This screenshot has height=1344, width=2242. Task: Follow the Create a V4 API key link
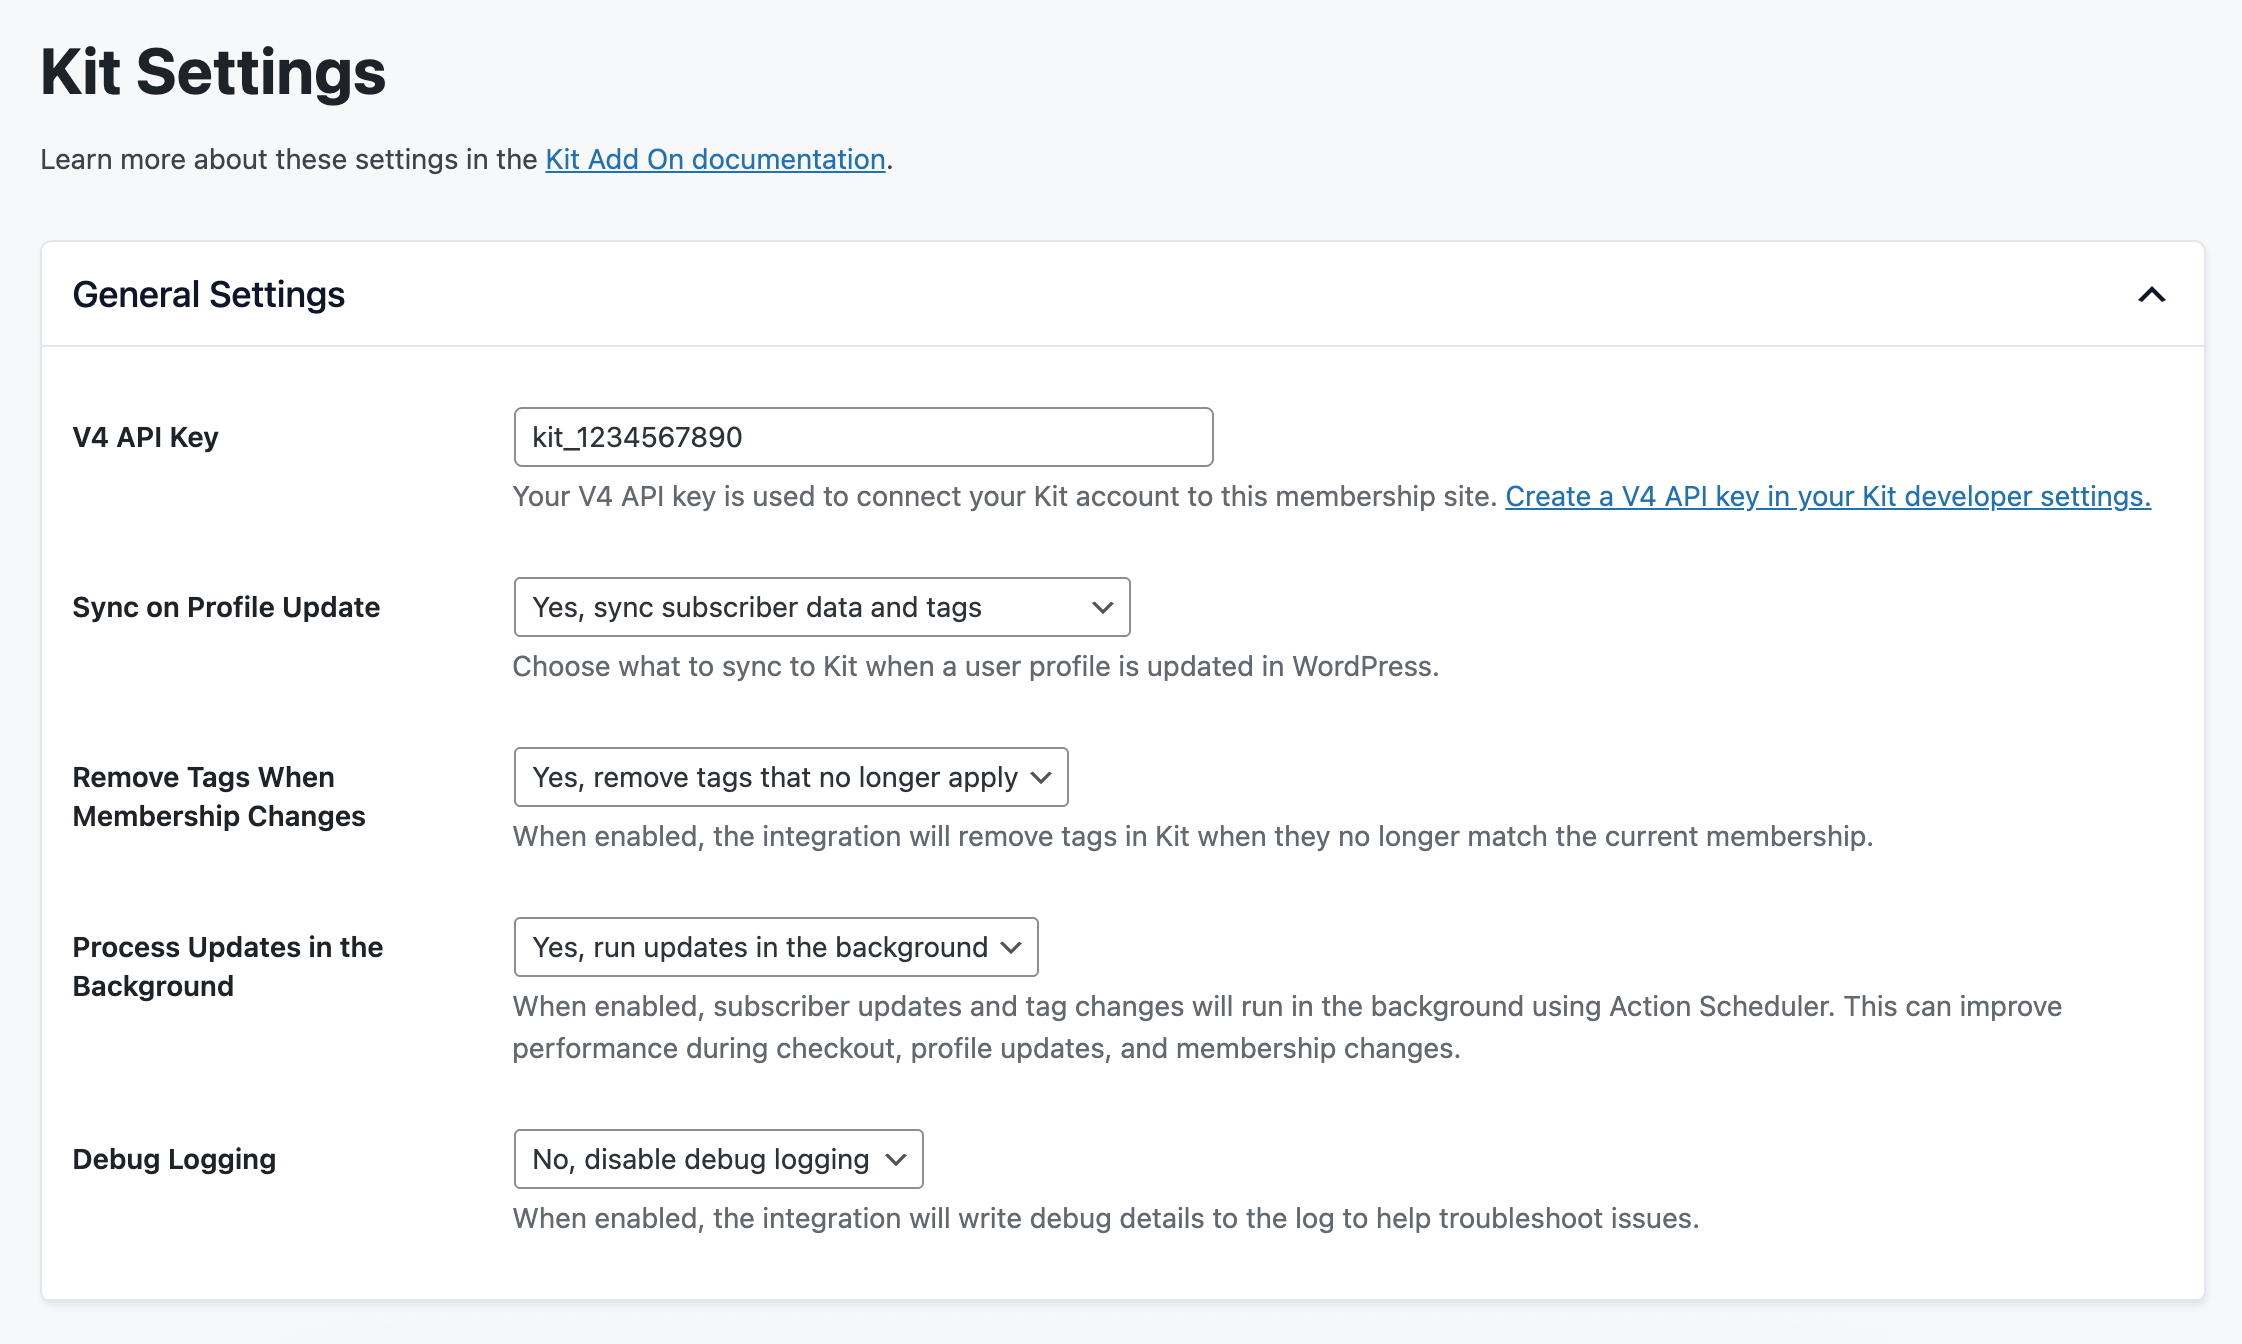point(1827,496)
